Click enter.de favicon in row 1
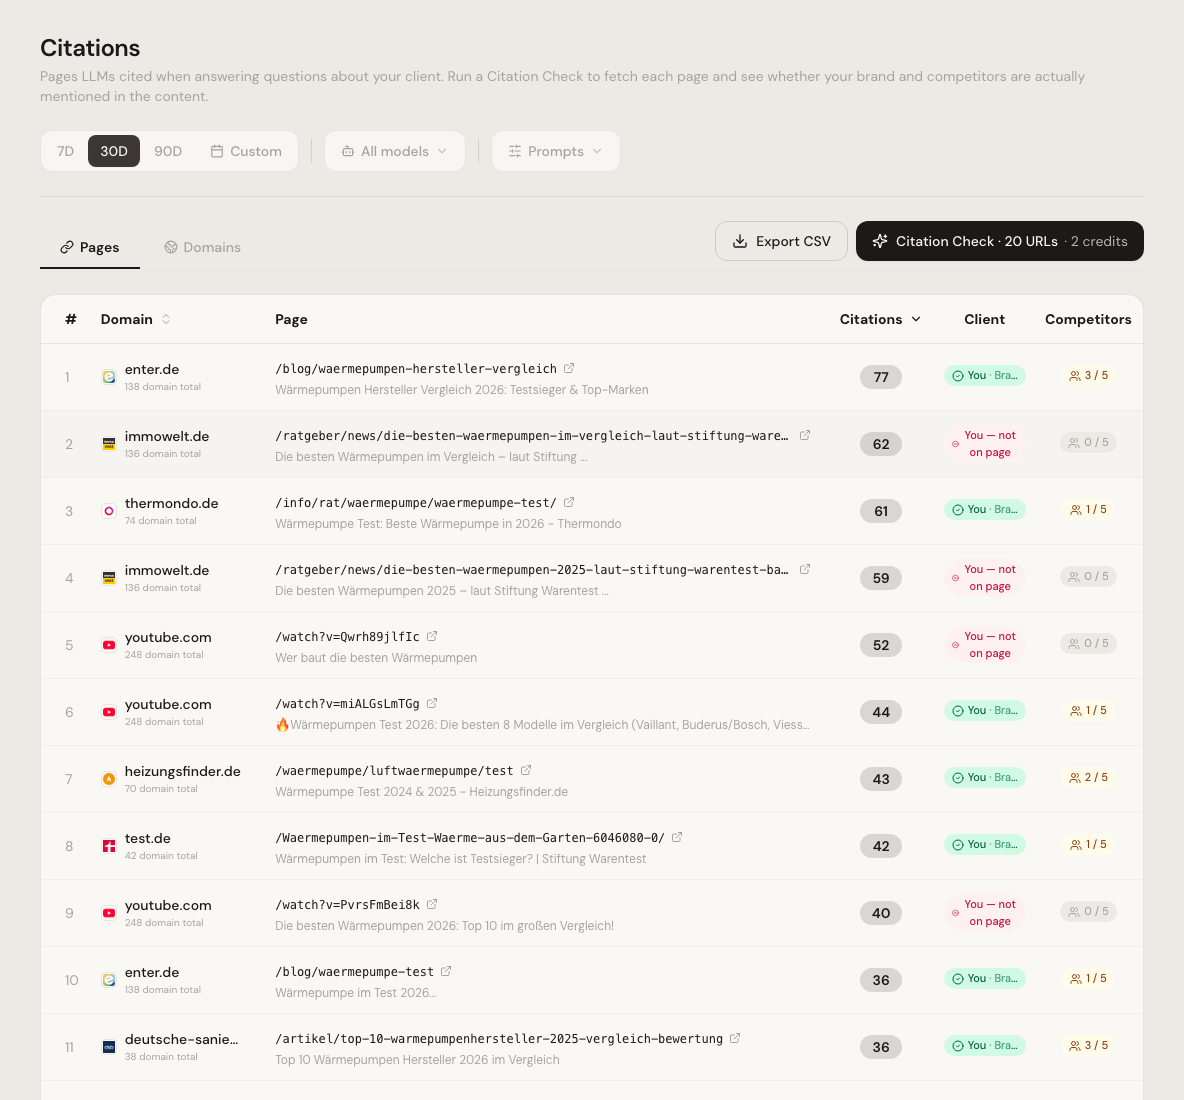This screenshot has height=1100, width=1184. [x=109, y=377]
